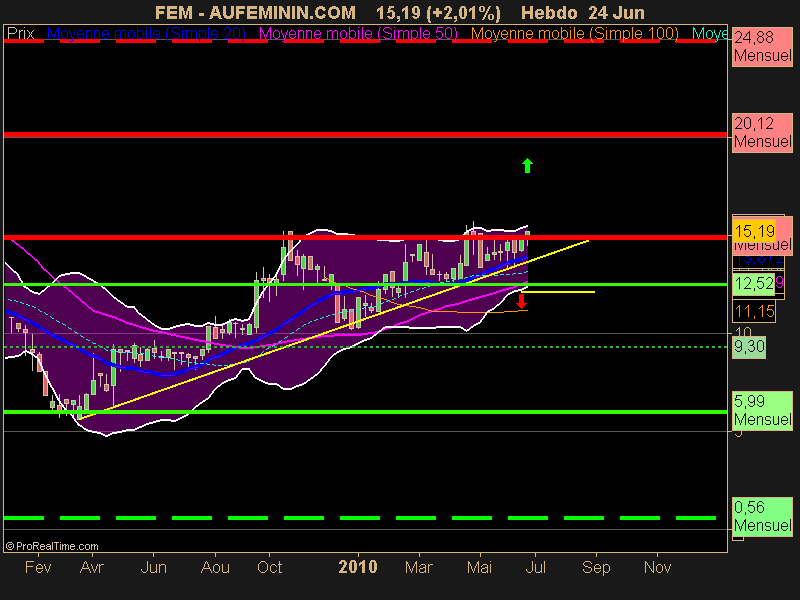Click the Hebdo timeframe label
The image size is (800, 600).
click(x=549, y=13)
